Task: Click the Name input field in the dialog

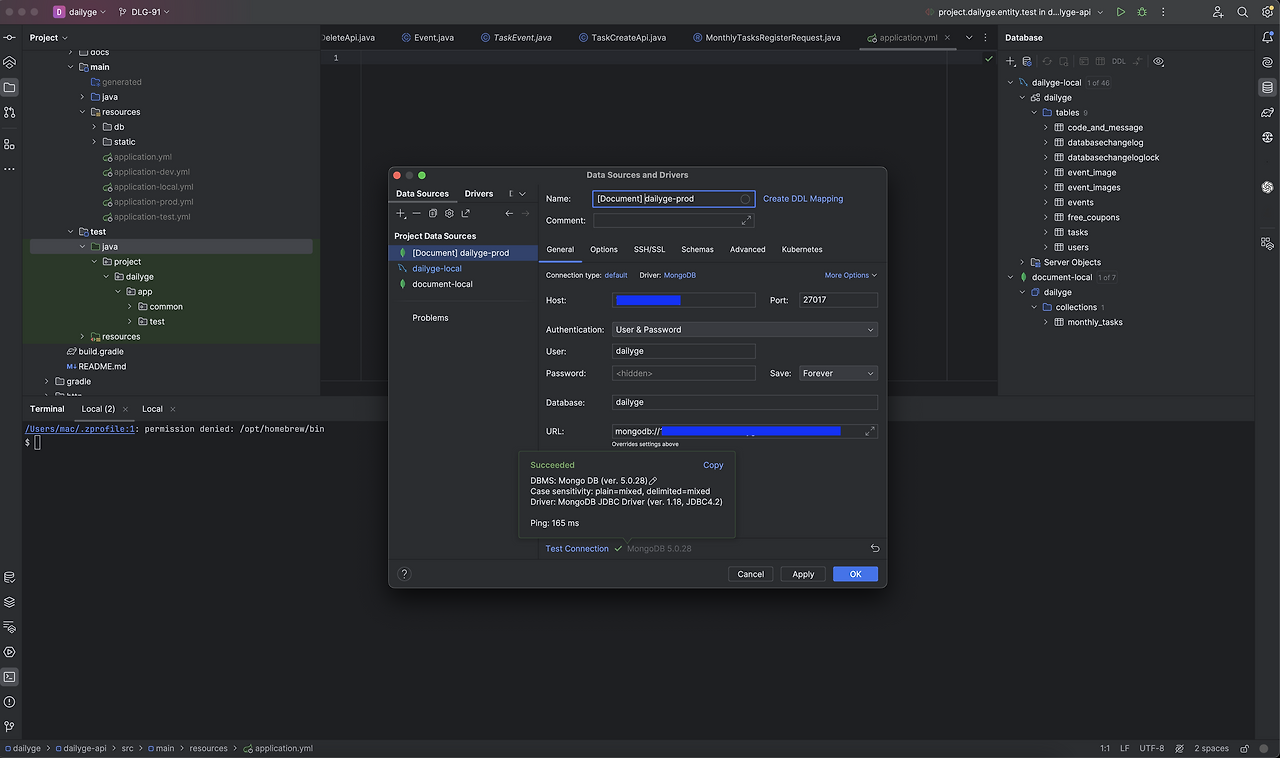Action: tap(674, 199)
